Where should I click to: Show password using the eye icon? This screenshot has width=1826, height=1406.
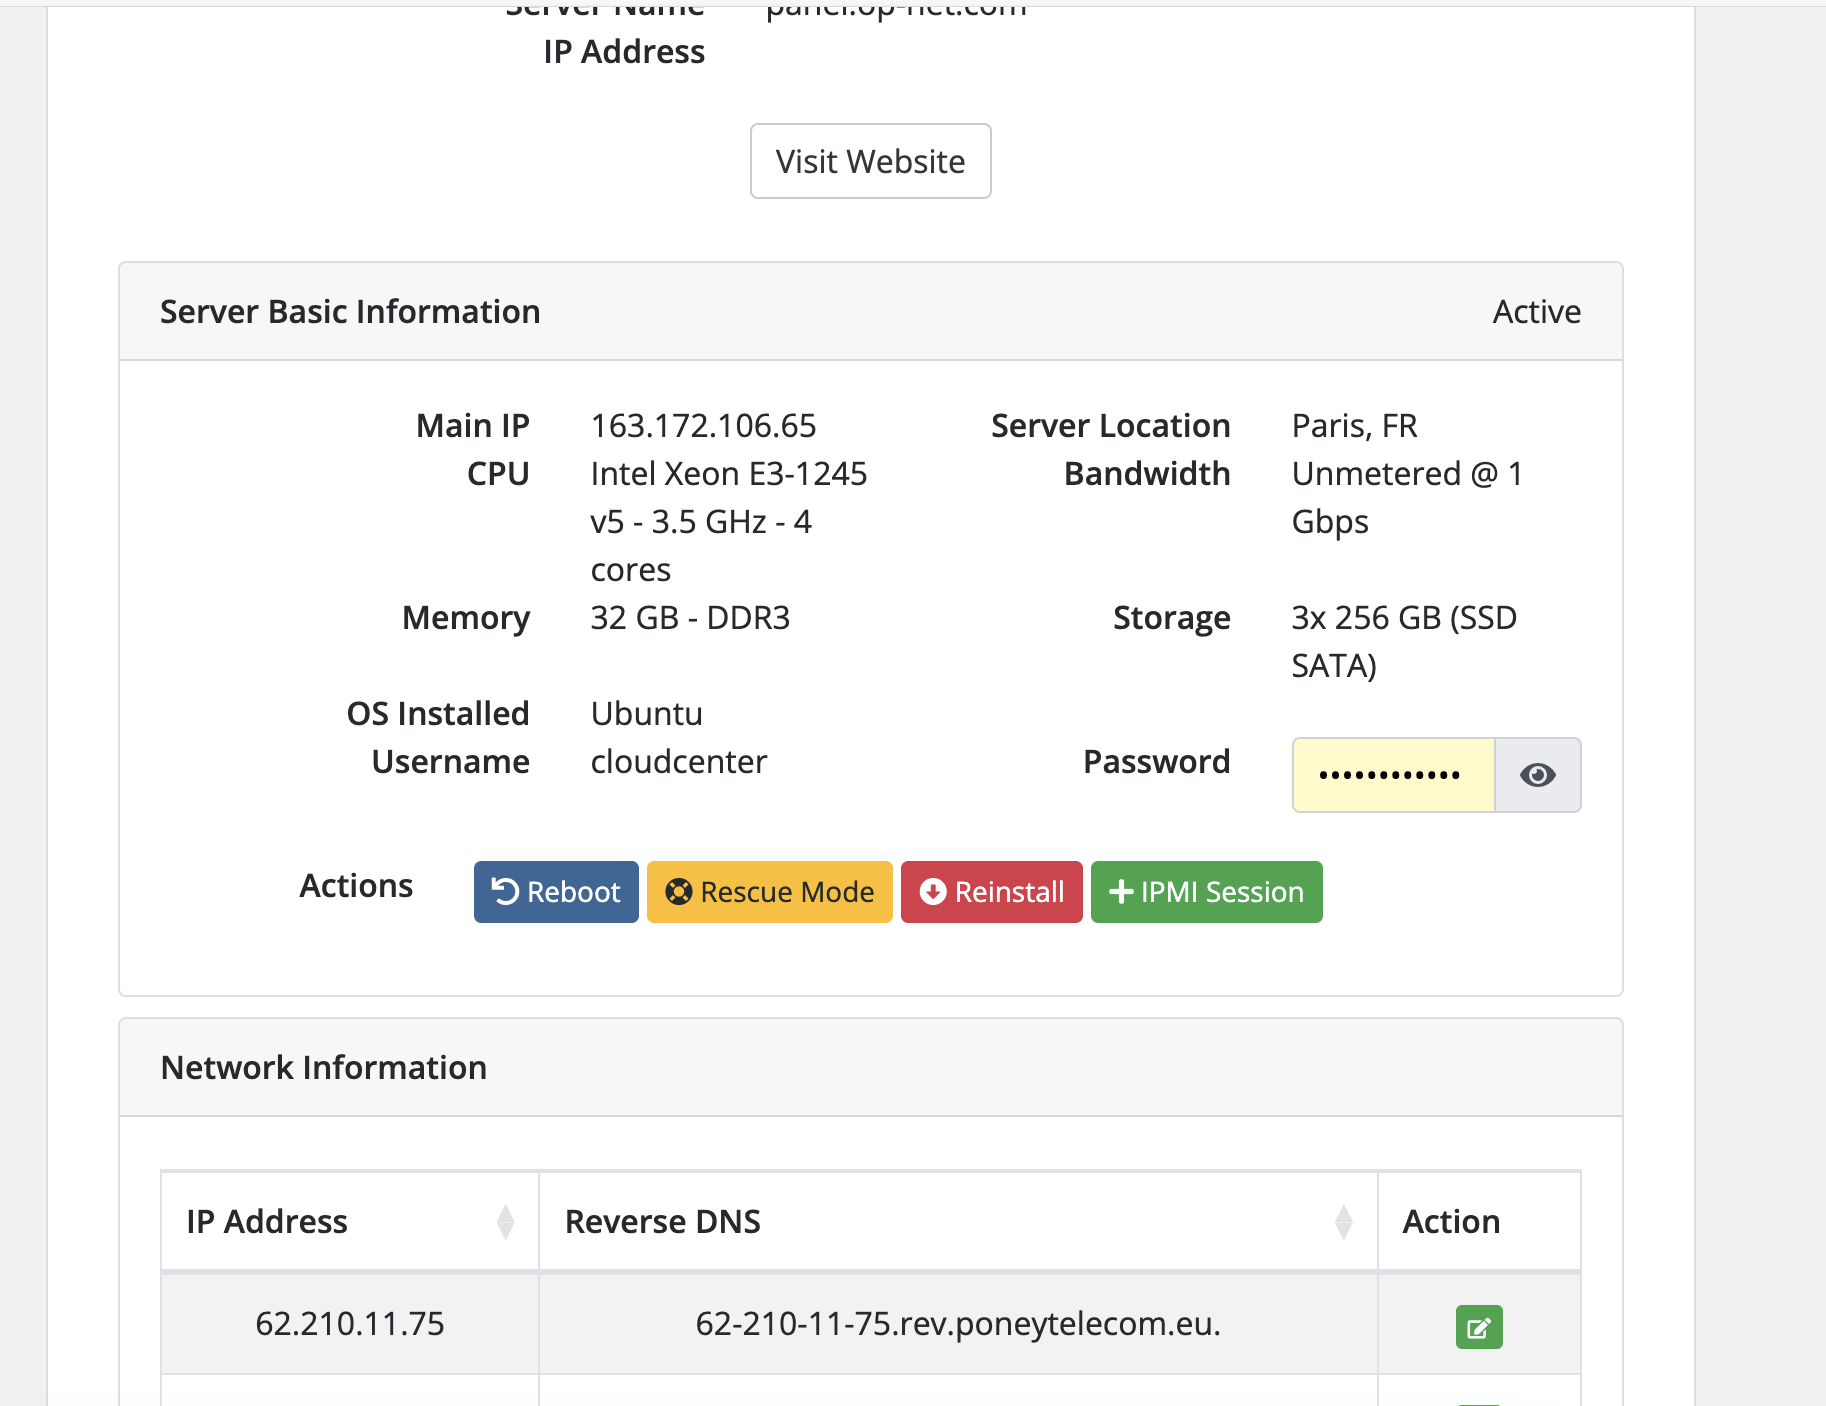(x=1537, y=775)
